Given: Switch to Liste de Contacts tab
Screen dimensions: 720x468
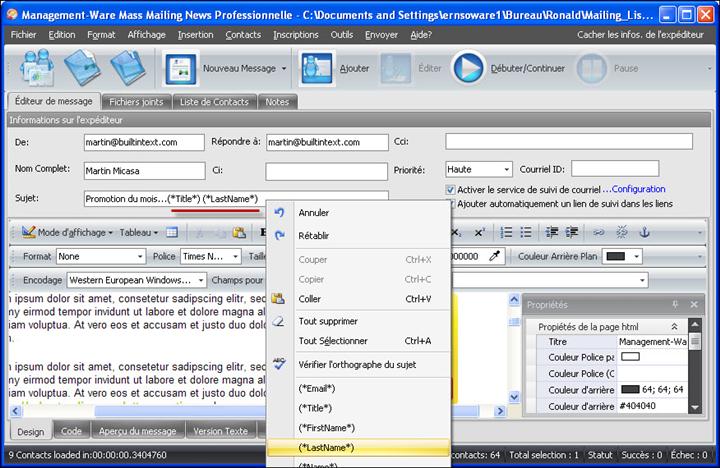Looking at the screenshot, I should [x=214, y=101].
